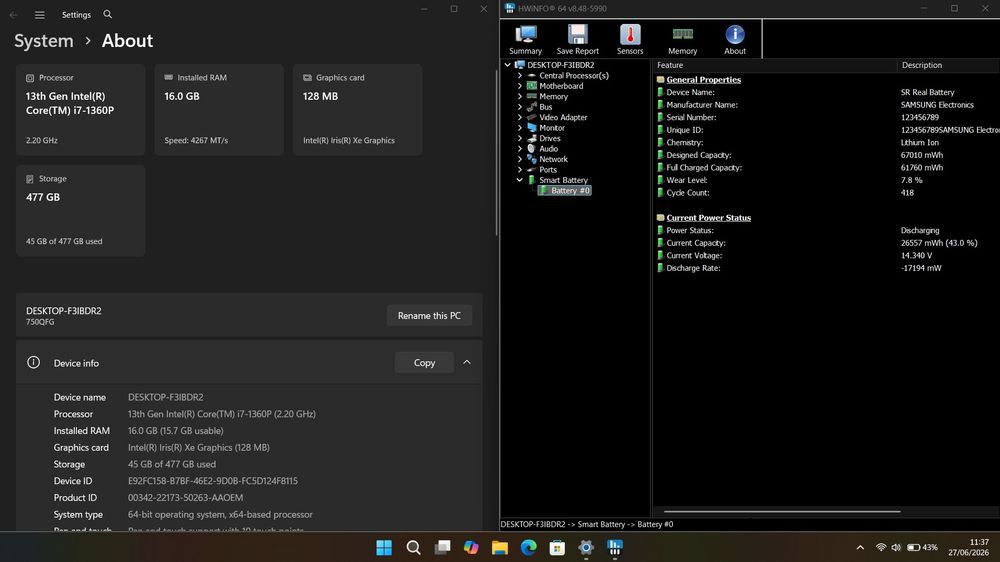This screenshot has height=562, width=1000.
Task: Open File Explorer from the taskbar
Action: [499, 547]
